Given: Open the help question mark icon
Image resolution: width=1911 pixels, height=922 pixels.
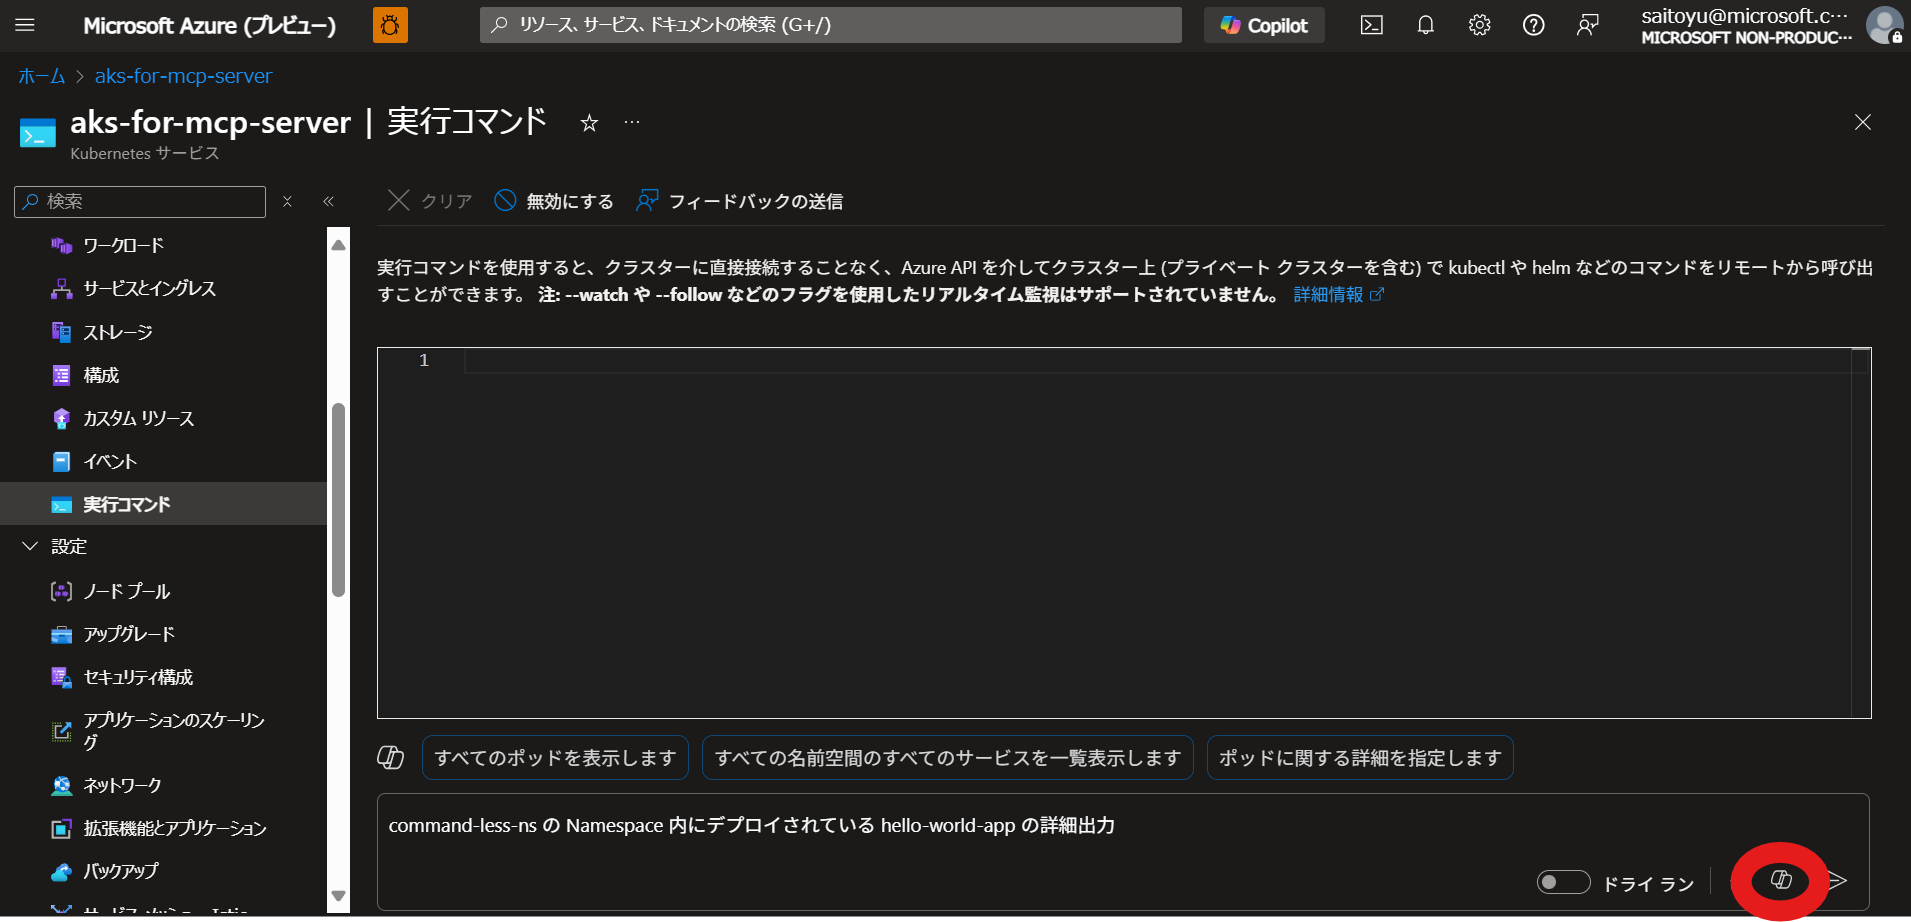Looking at the screenshot, I should click(x=1533, y=25).
